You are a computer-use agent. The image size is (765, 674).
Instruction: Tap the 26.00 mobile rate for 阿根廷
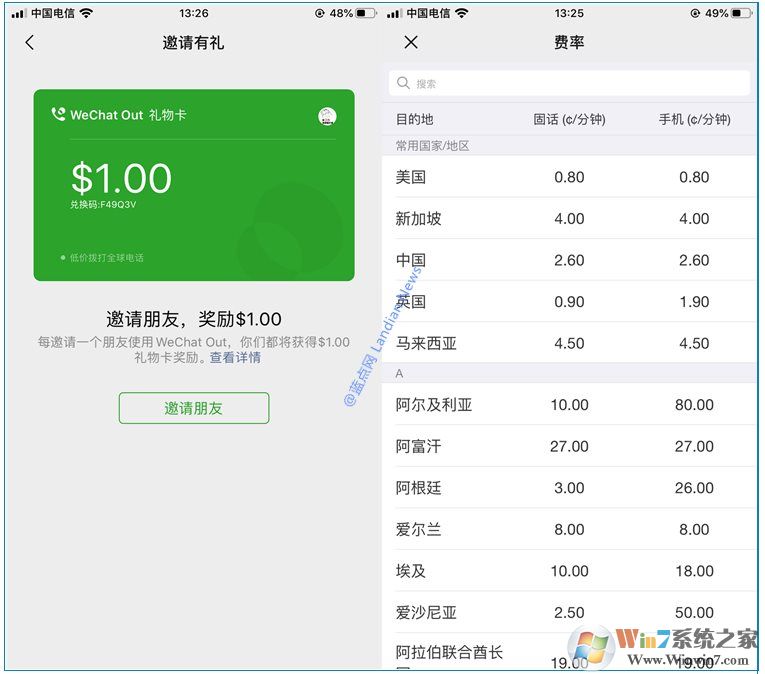(x=694, y=488)
